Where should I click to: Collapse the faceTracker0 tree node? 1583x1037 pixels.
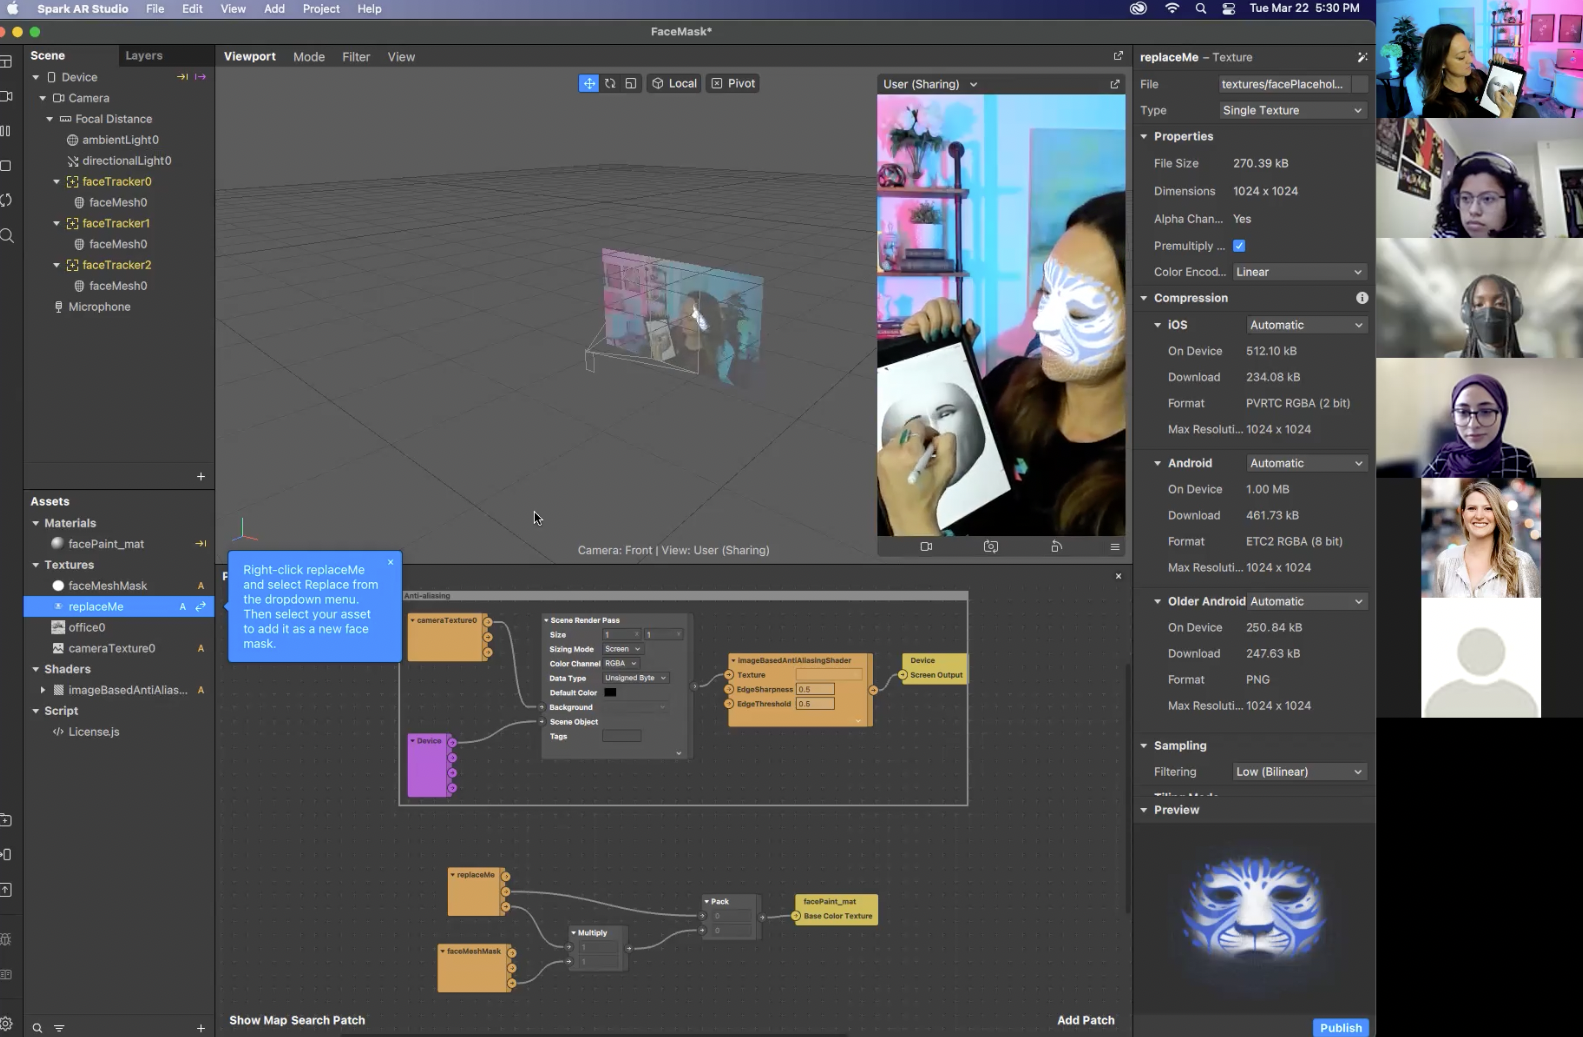tap(56, 182)
